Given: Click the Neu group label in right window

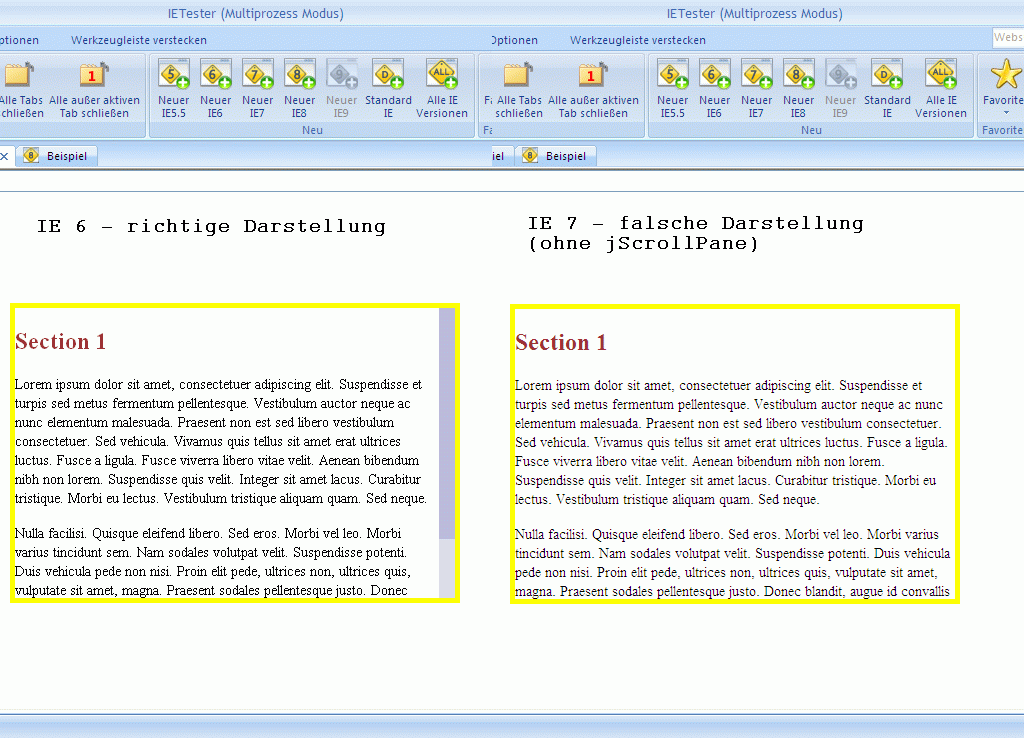Looking at the screenshot, I should 811,130.
